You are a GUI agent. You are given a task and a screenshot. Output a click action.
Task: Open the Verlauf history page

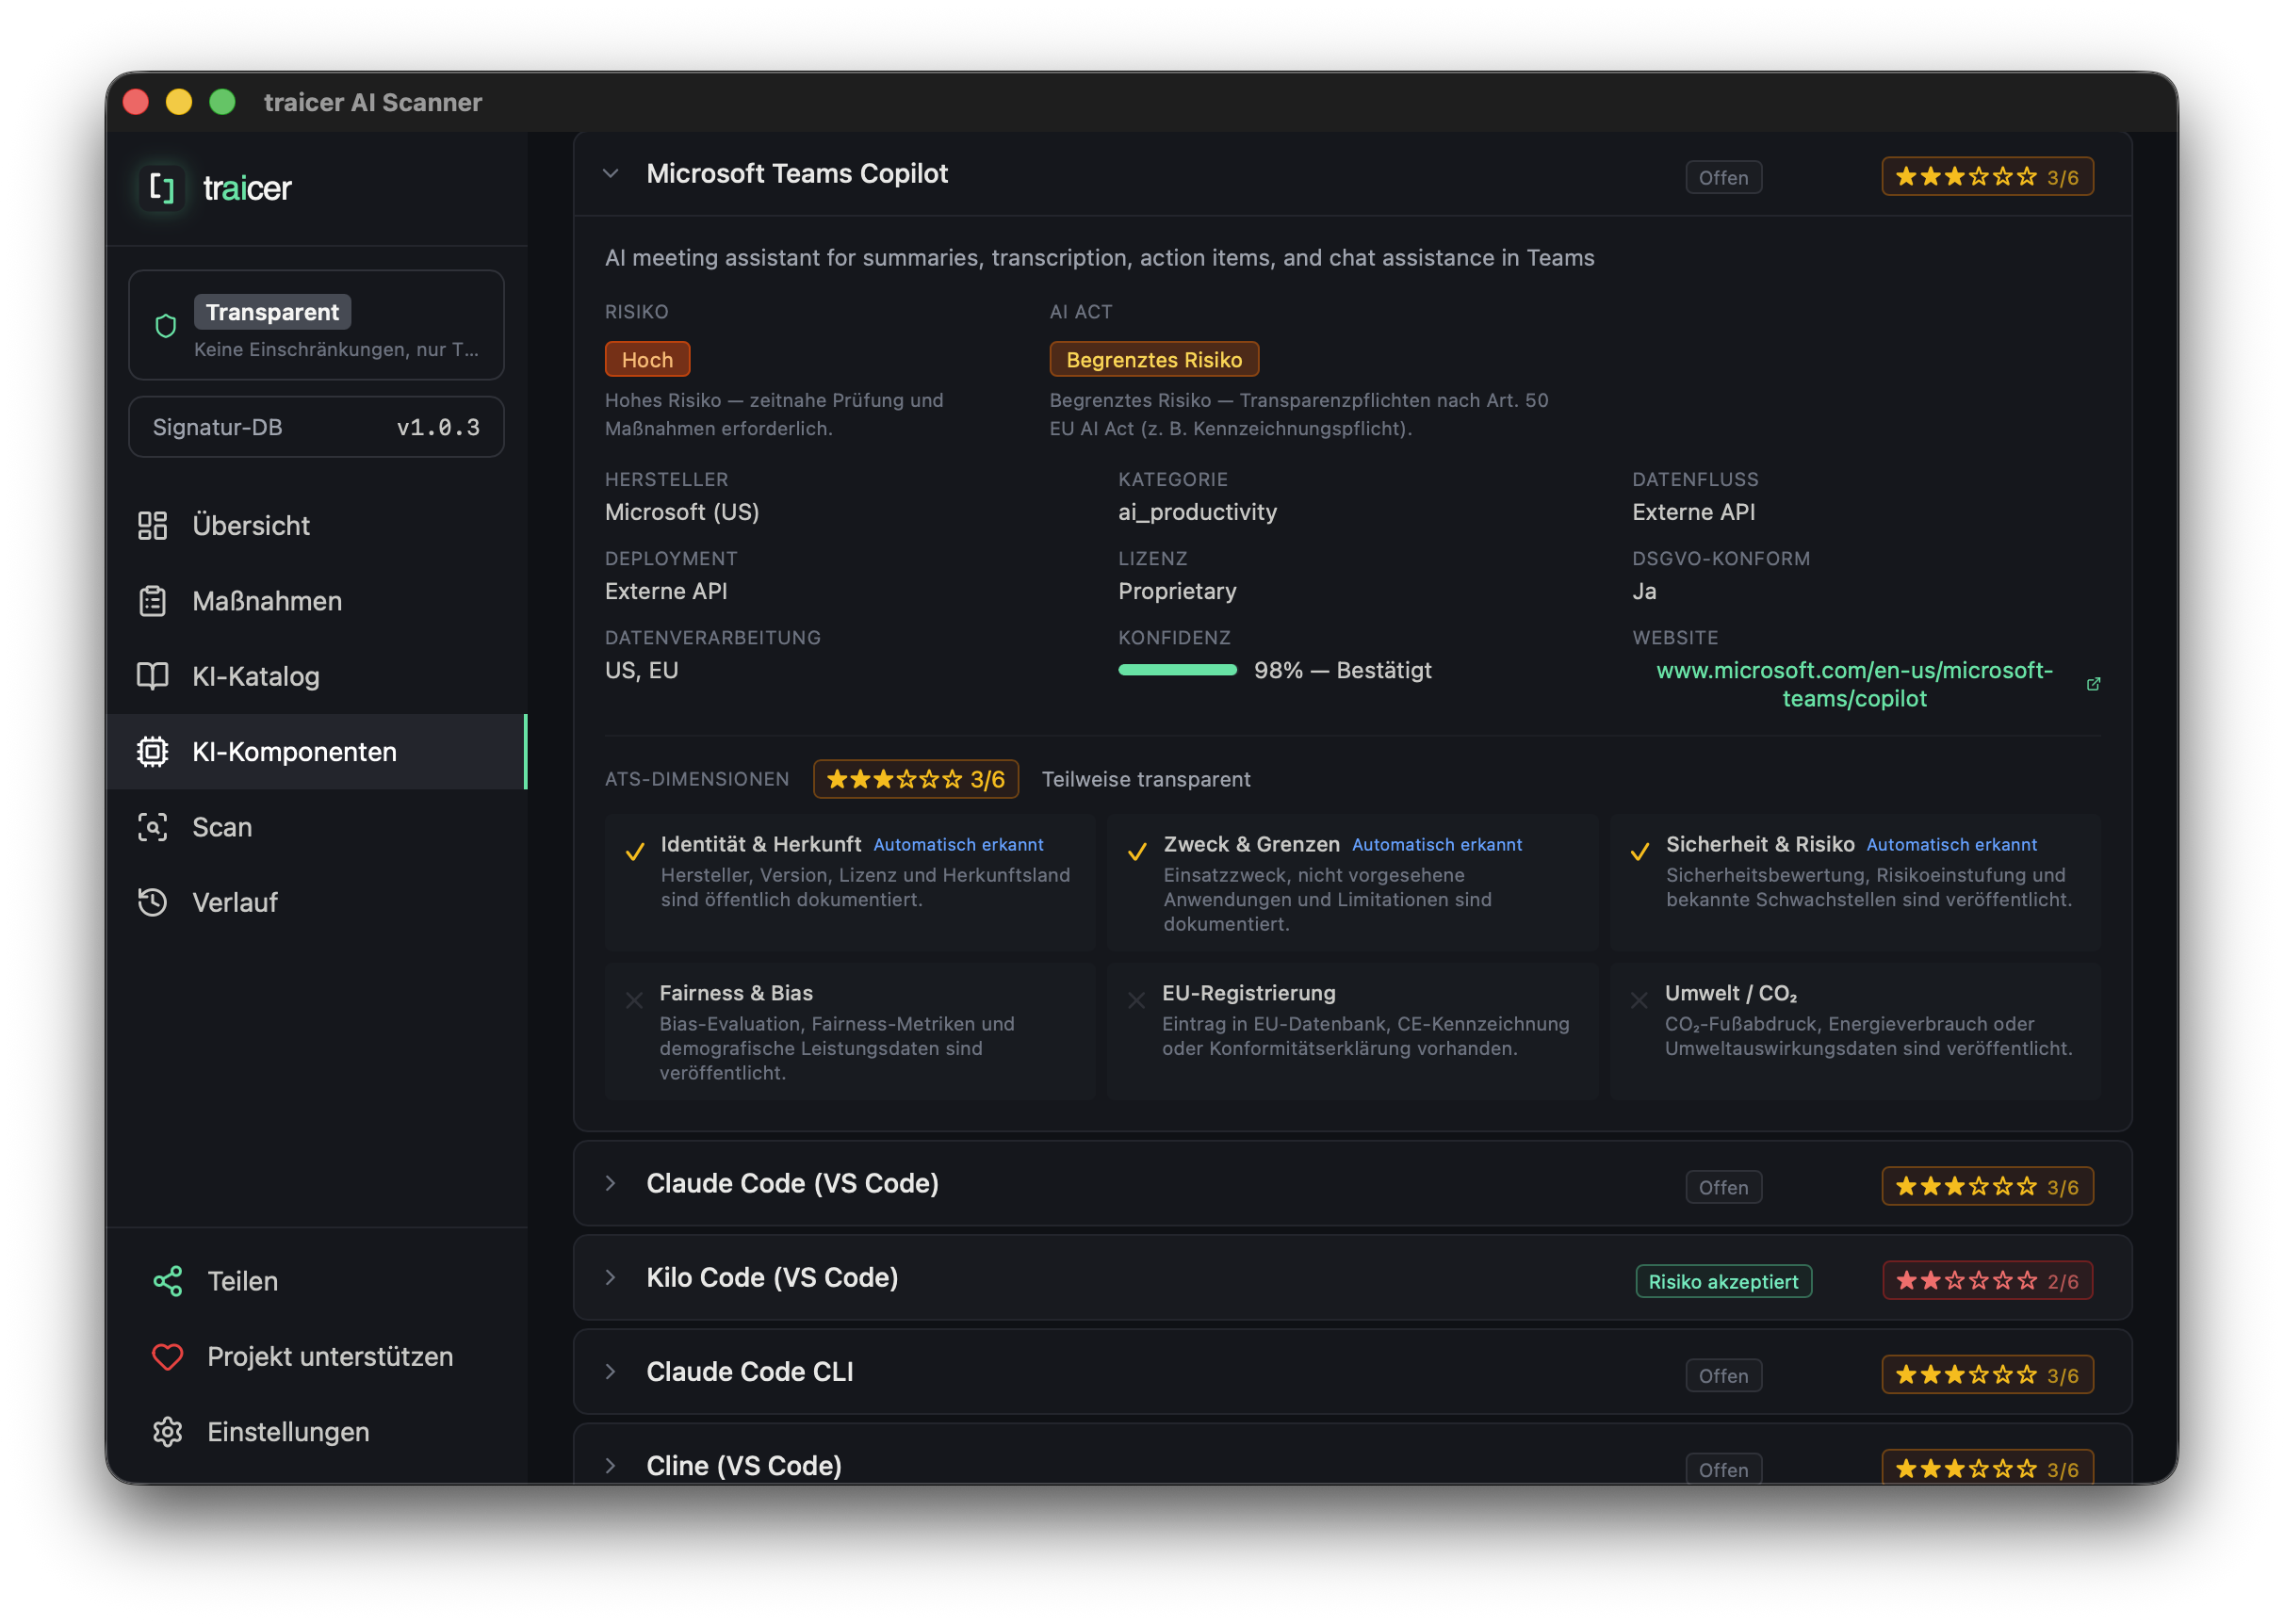point(316,902)
